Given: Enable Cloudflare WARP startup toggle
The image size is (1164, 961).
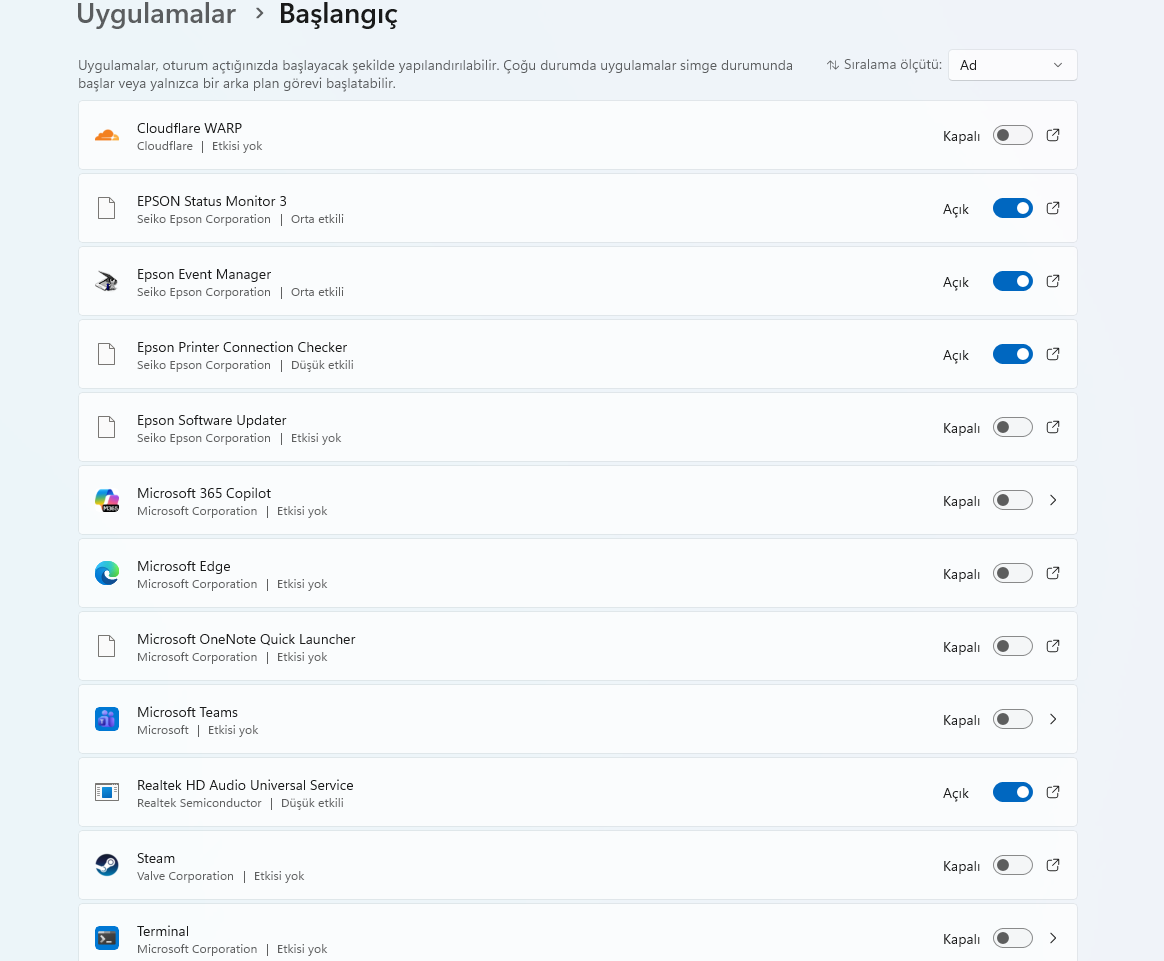Looking at the screenshot, I should click(x=1013, y=136).
